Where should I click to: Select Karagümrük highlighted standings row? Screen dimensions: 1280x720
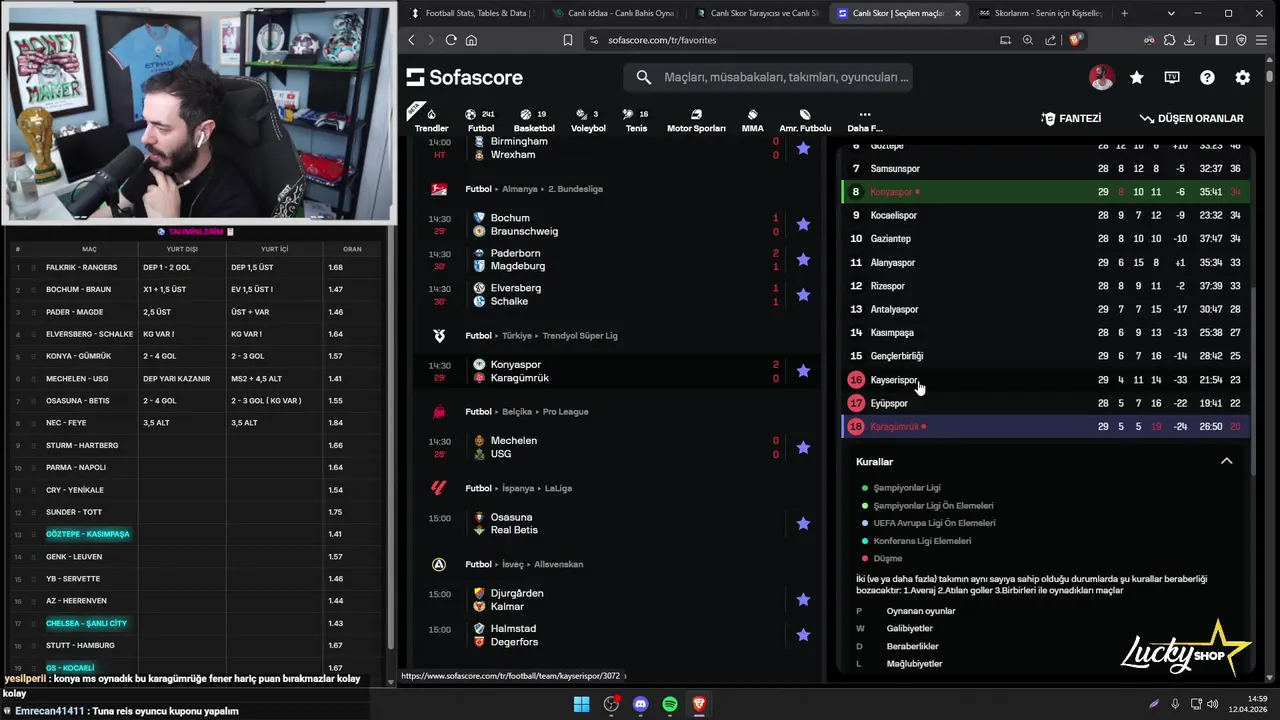coord(1045,427)
